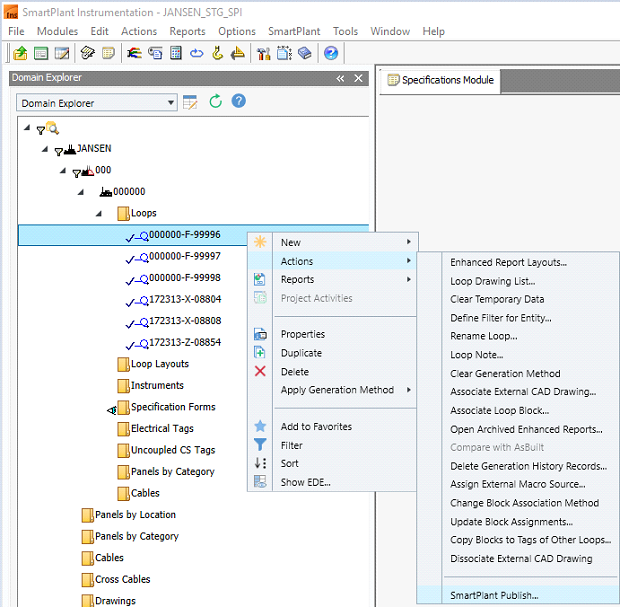621x608 pixels.
Task: Collapse the Domain Explorer panel with double chevron
Action: point(340,78)
